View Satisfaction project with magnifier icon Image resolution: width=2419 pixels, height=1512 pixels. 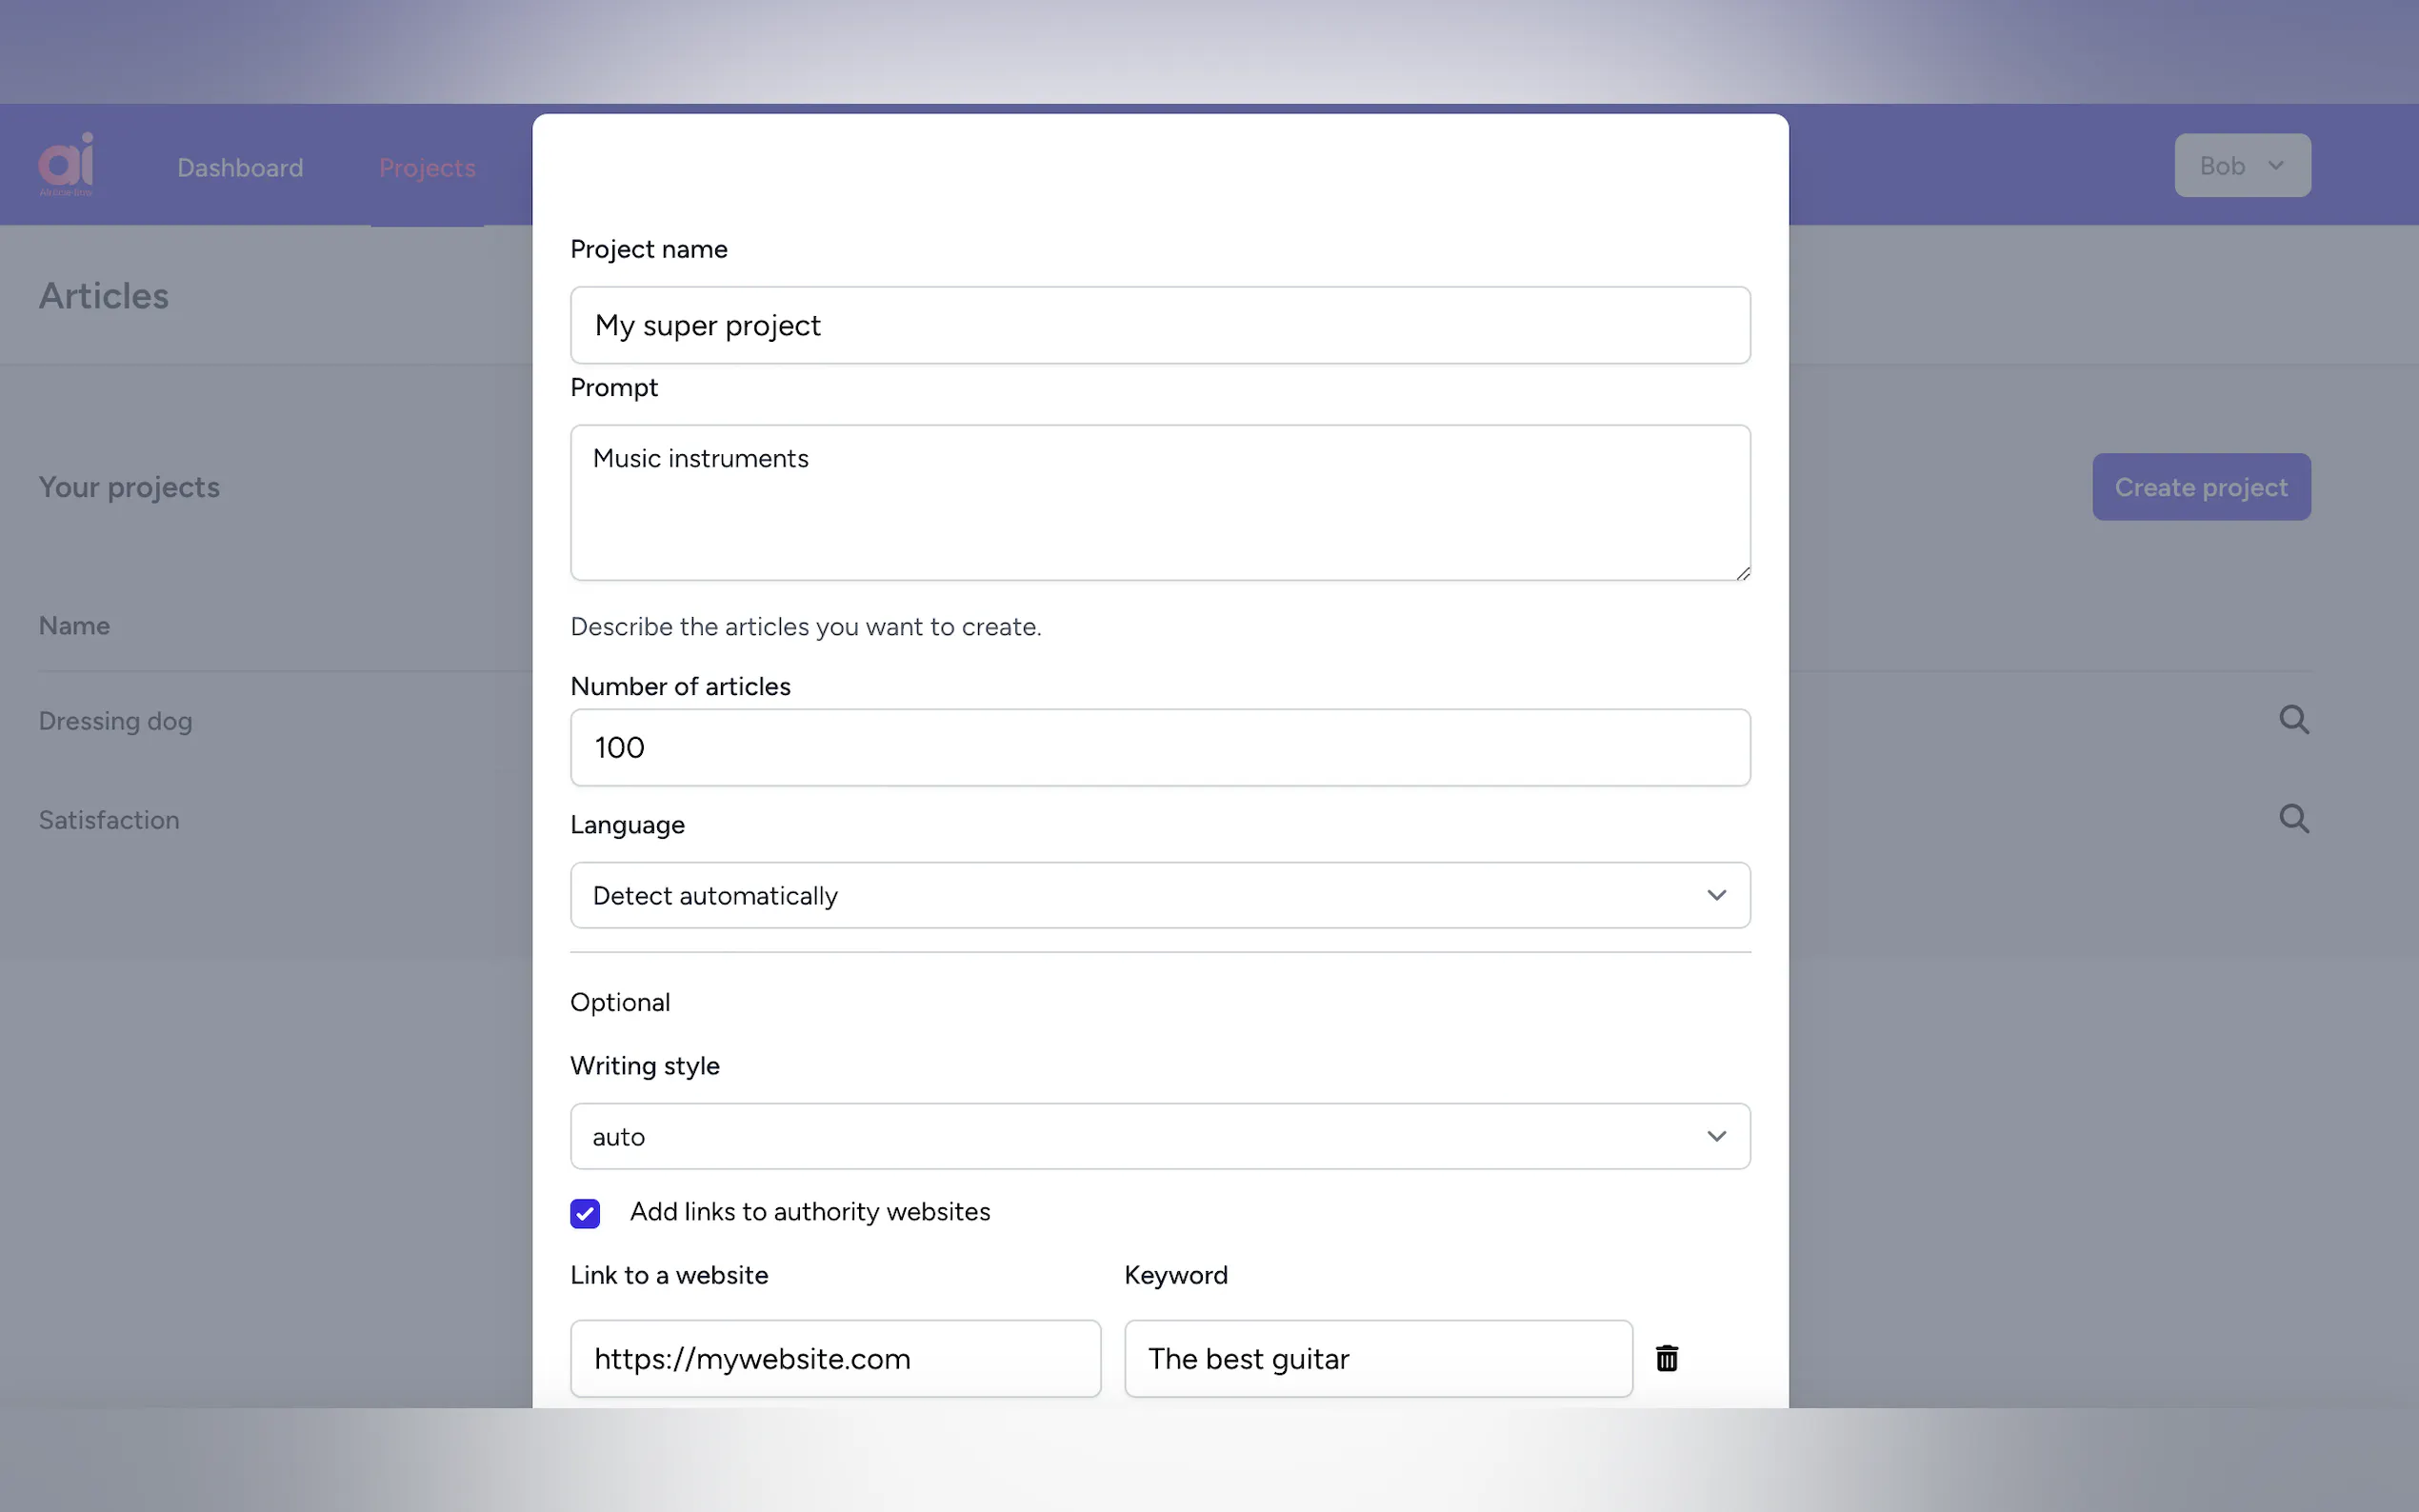click(2293, 819)
